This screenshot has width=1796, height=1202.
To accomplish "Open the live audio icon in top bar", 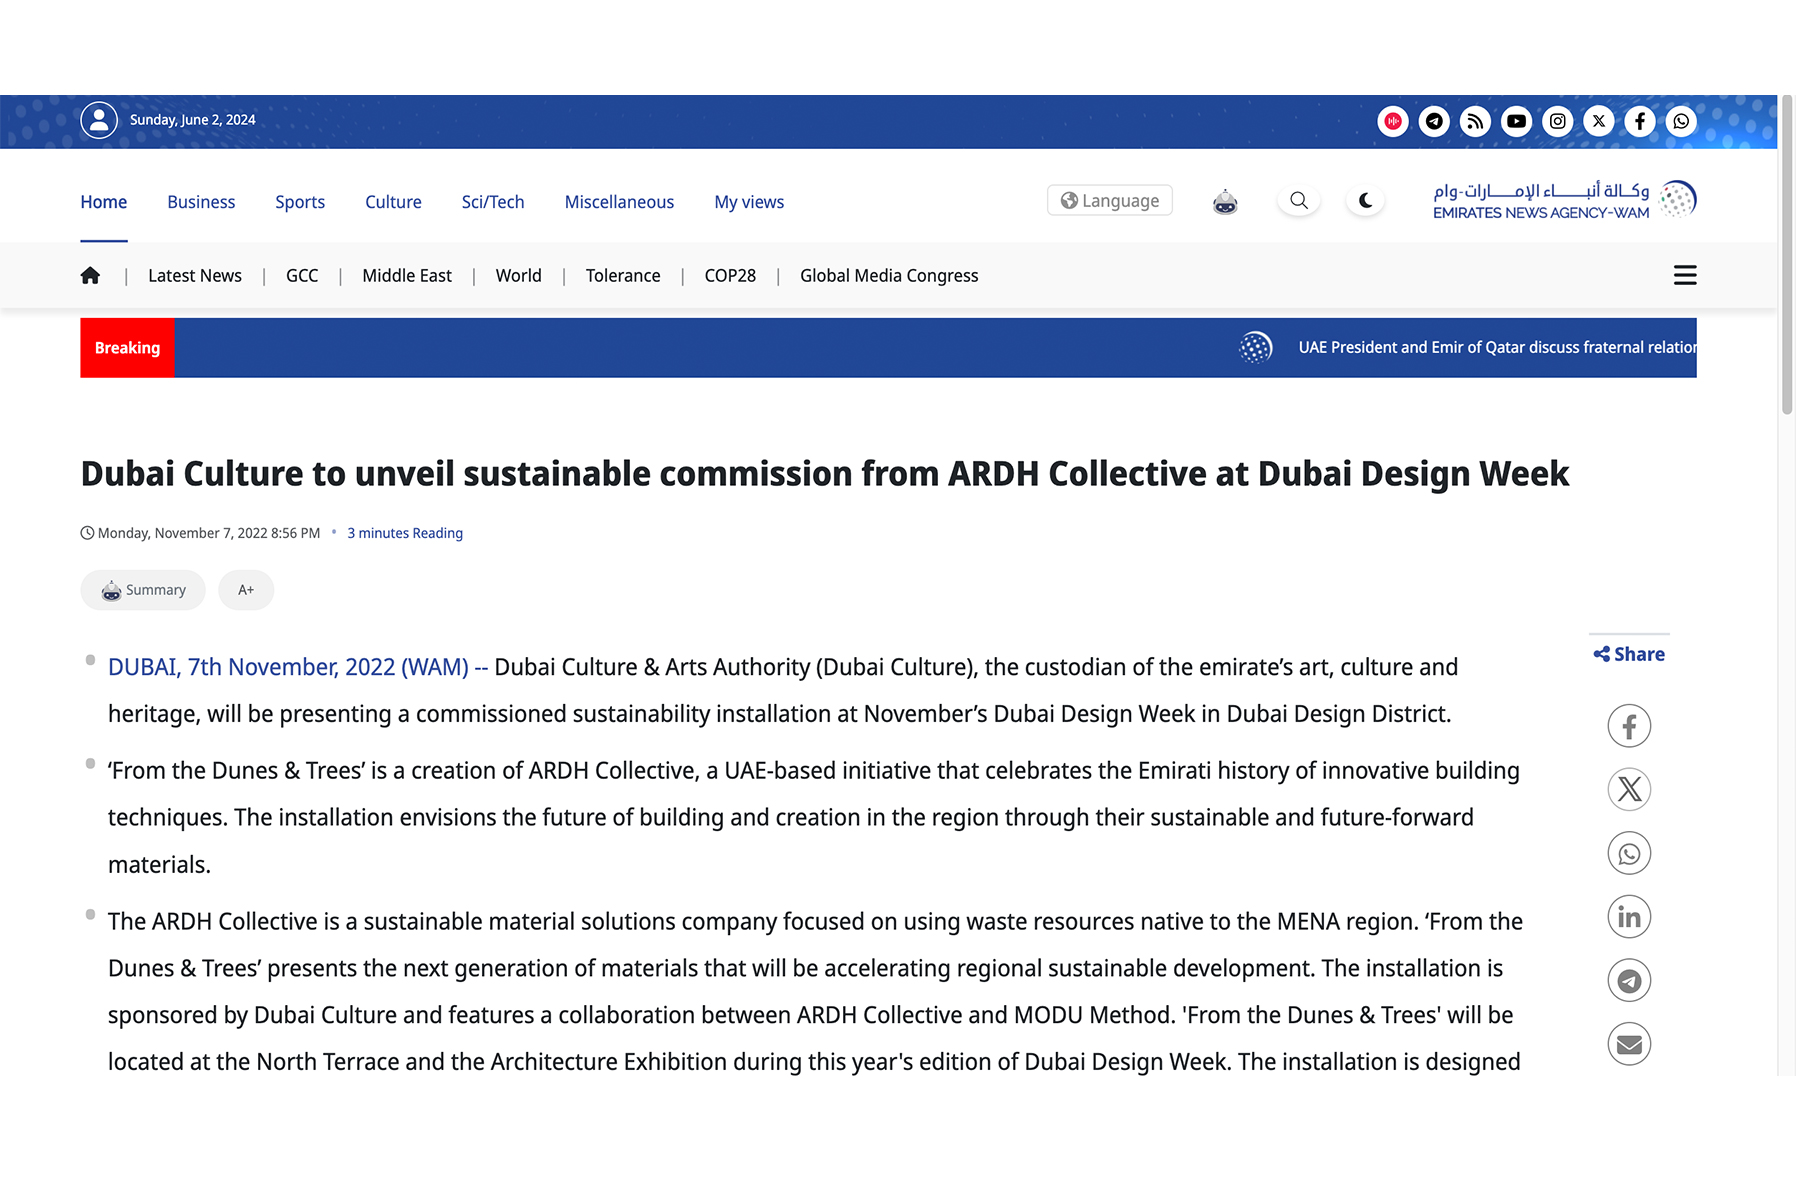I will coord(1393,121).
